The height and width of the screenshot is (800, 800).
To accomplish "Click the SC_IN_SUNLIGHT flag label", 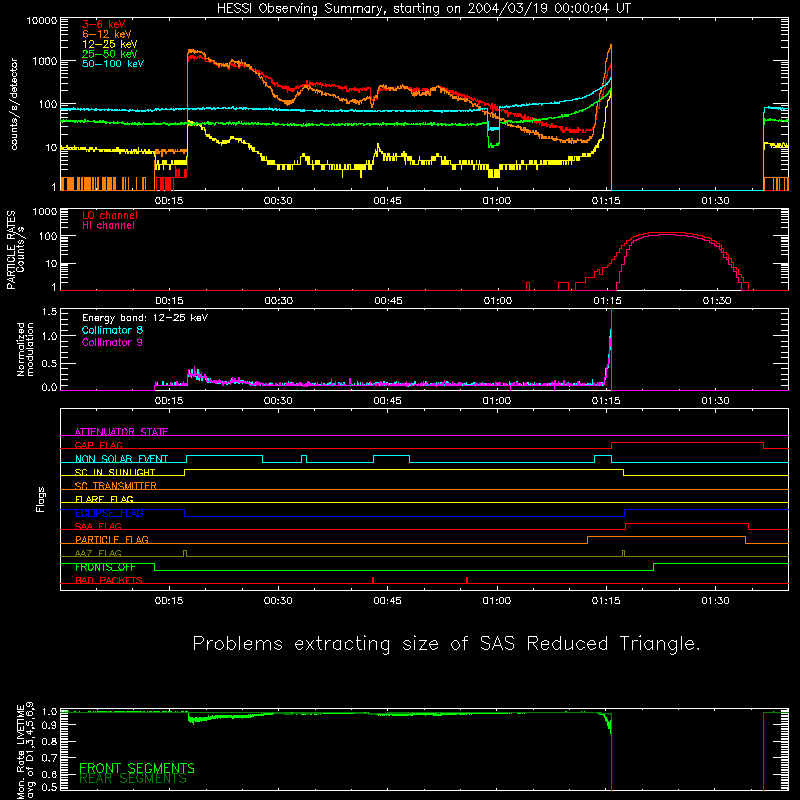I will click(115, 472).
